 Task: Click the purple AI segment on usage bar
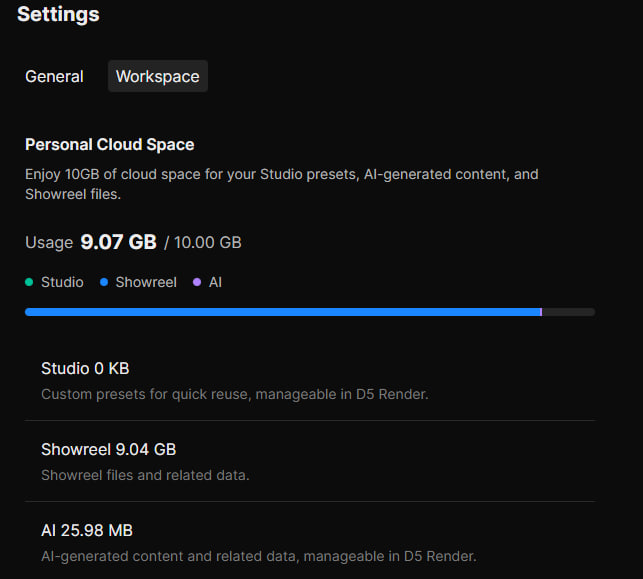point(541,312)
